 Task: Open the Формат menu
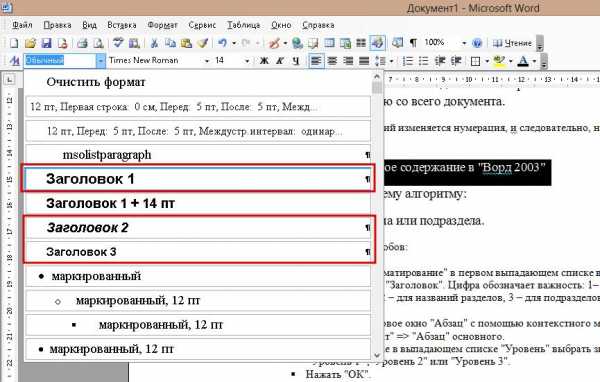(x=163, y=25)
